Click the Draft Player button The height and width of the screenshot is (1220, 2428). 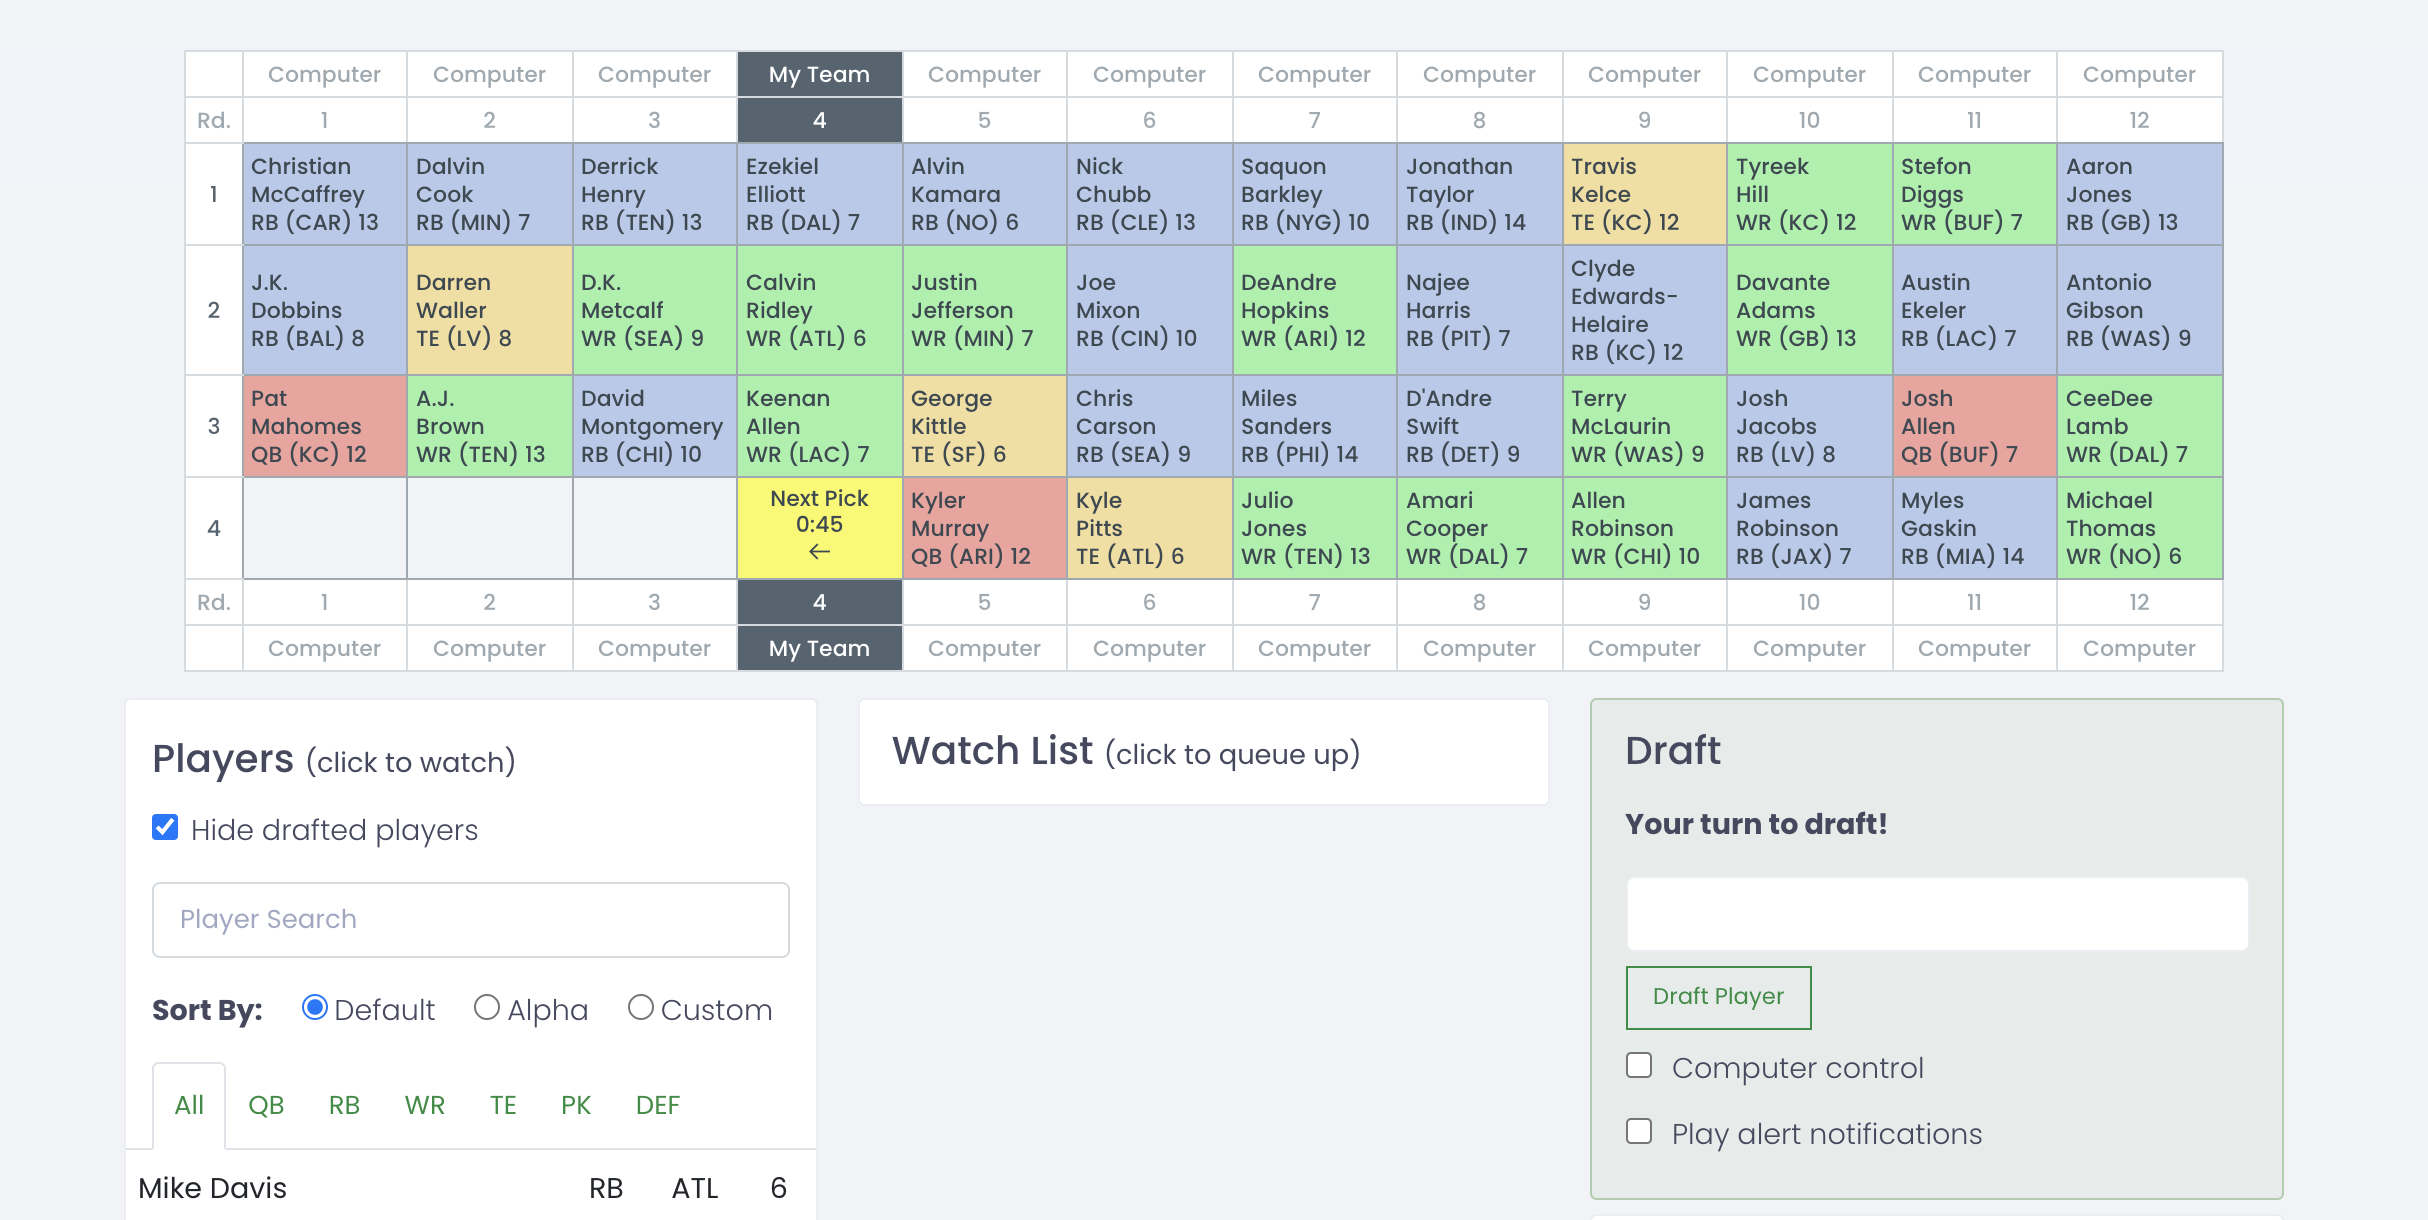pos(1717,996)
